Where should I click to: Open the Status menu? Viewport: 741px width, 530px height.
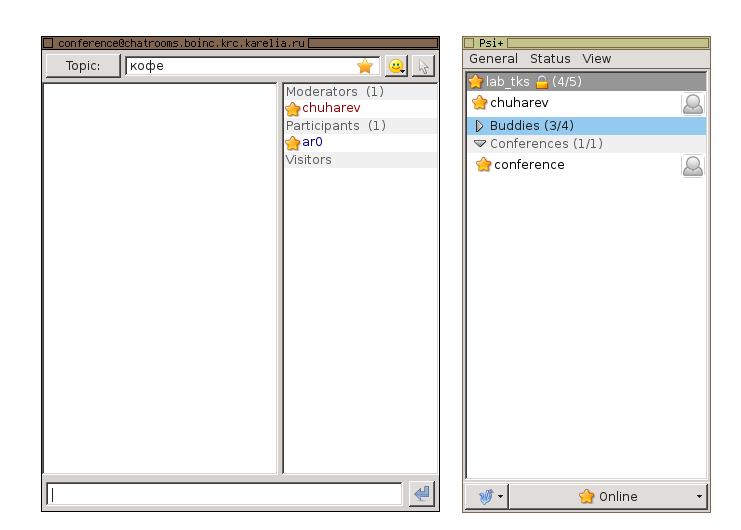click(550, 59)
